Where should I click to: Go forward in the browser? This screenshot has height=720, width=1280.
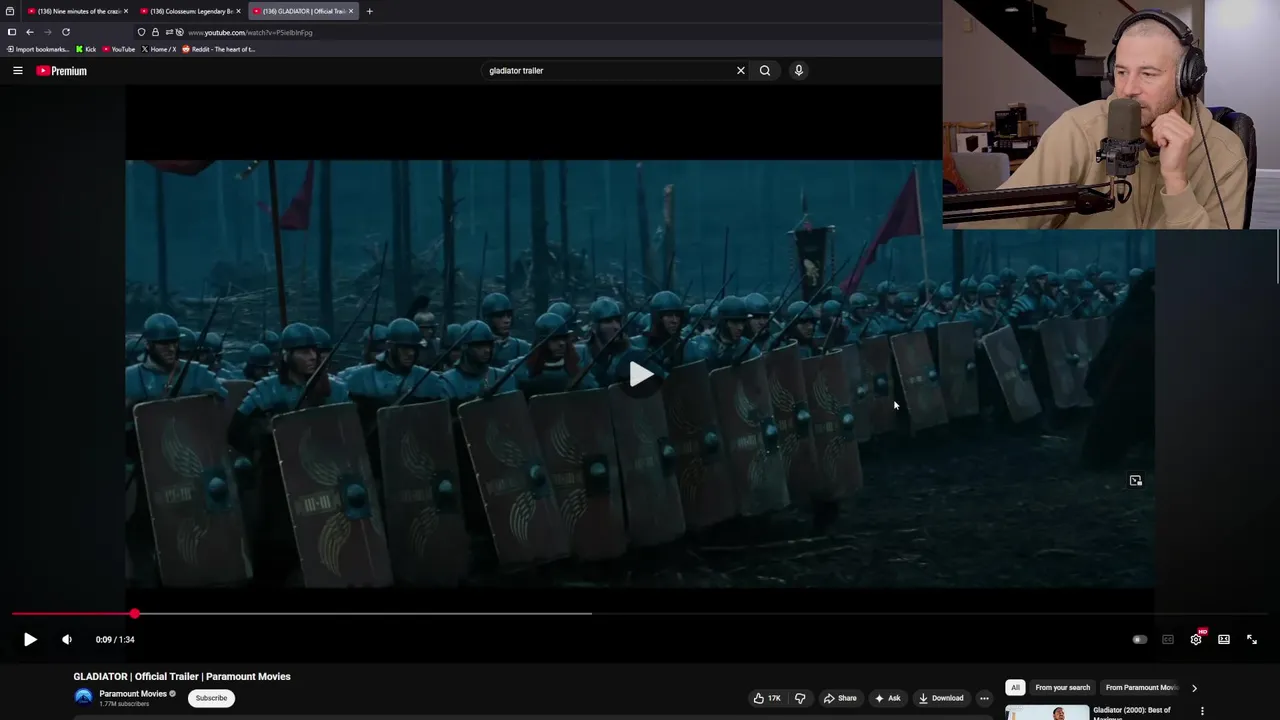pyautogui.click(x=47, y=32)
